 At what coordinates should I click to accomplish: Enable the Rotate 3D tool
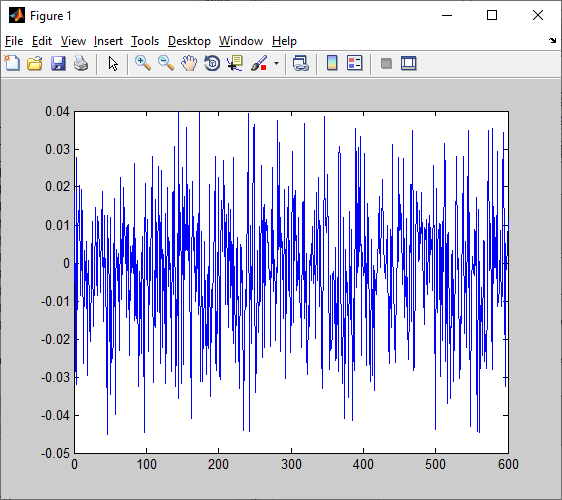pos(212,63)
